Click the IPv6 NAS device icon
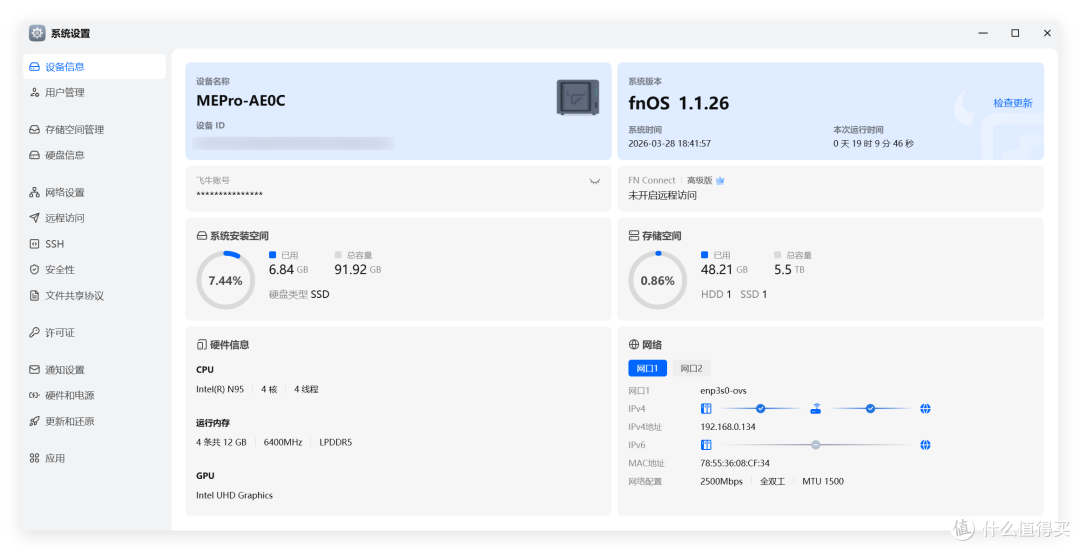 tap(706, 445)
